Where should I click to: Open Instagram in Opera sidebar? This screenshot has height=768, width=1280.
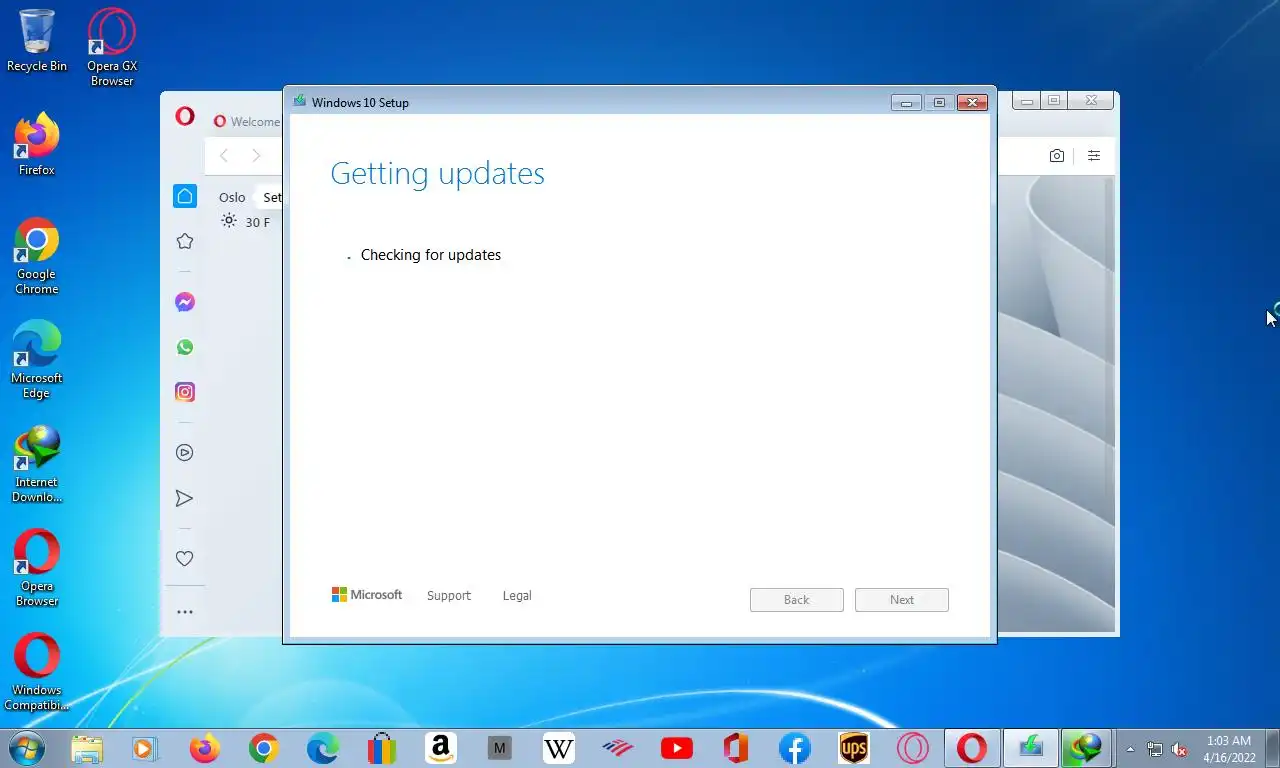point(185,392)
